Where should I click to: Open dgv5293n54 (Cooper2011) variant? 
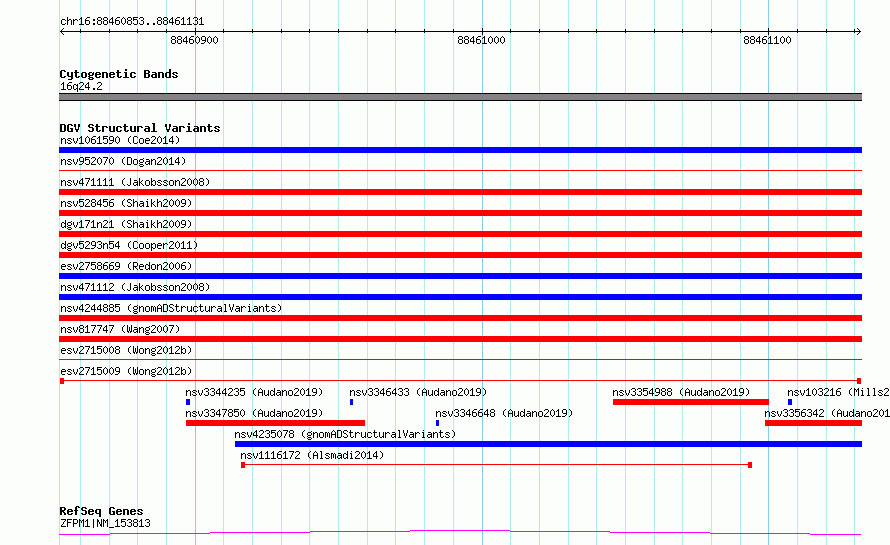(x=129, y=245)
